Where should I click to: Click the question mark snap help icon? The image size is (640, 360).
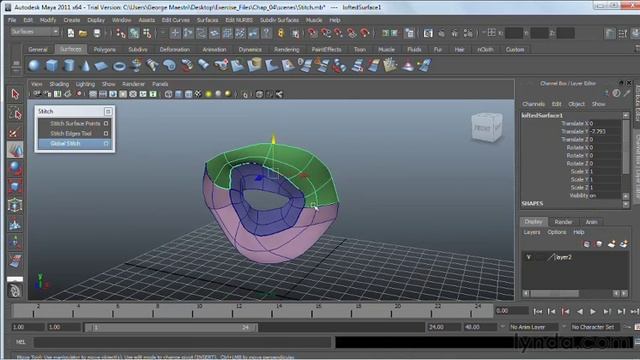click(x=266, y=33)
